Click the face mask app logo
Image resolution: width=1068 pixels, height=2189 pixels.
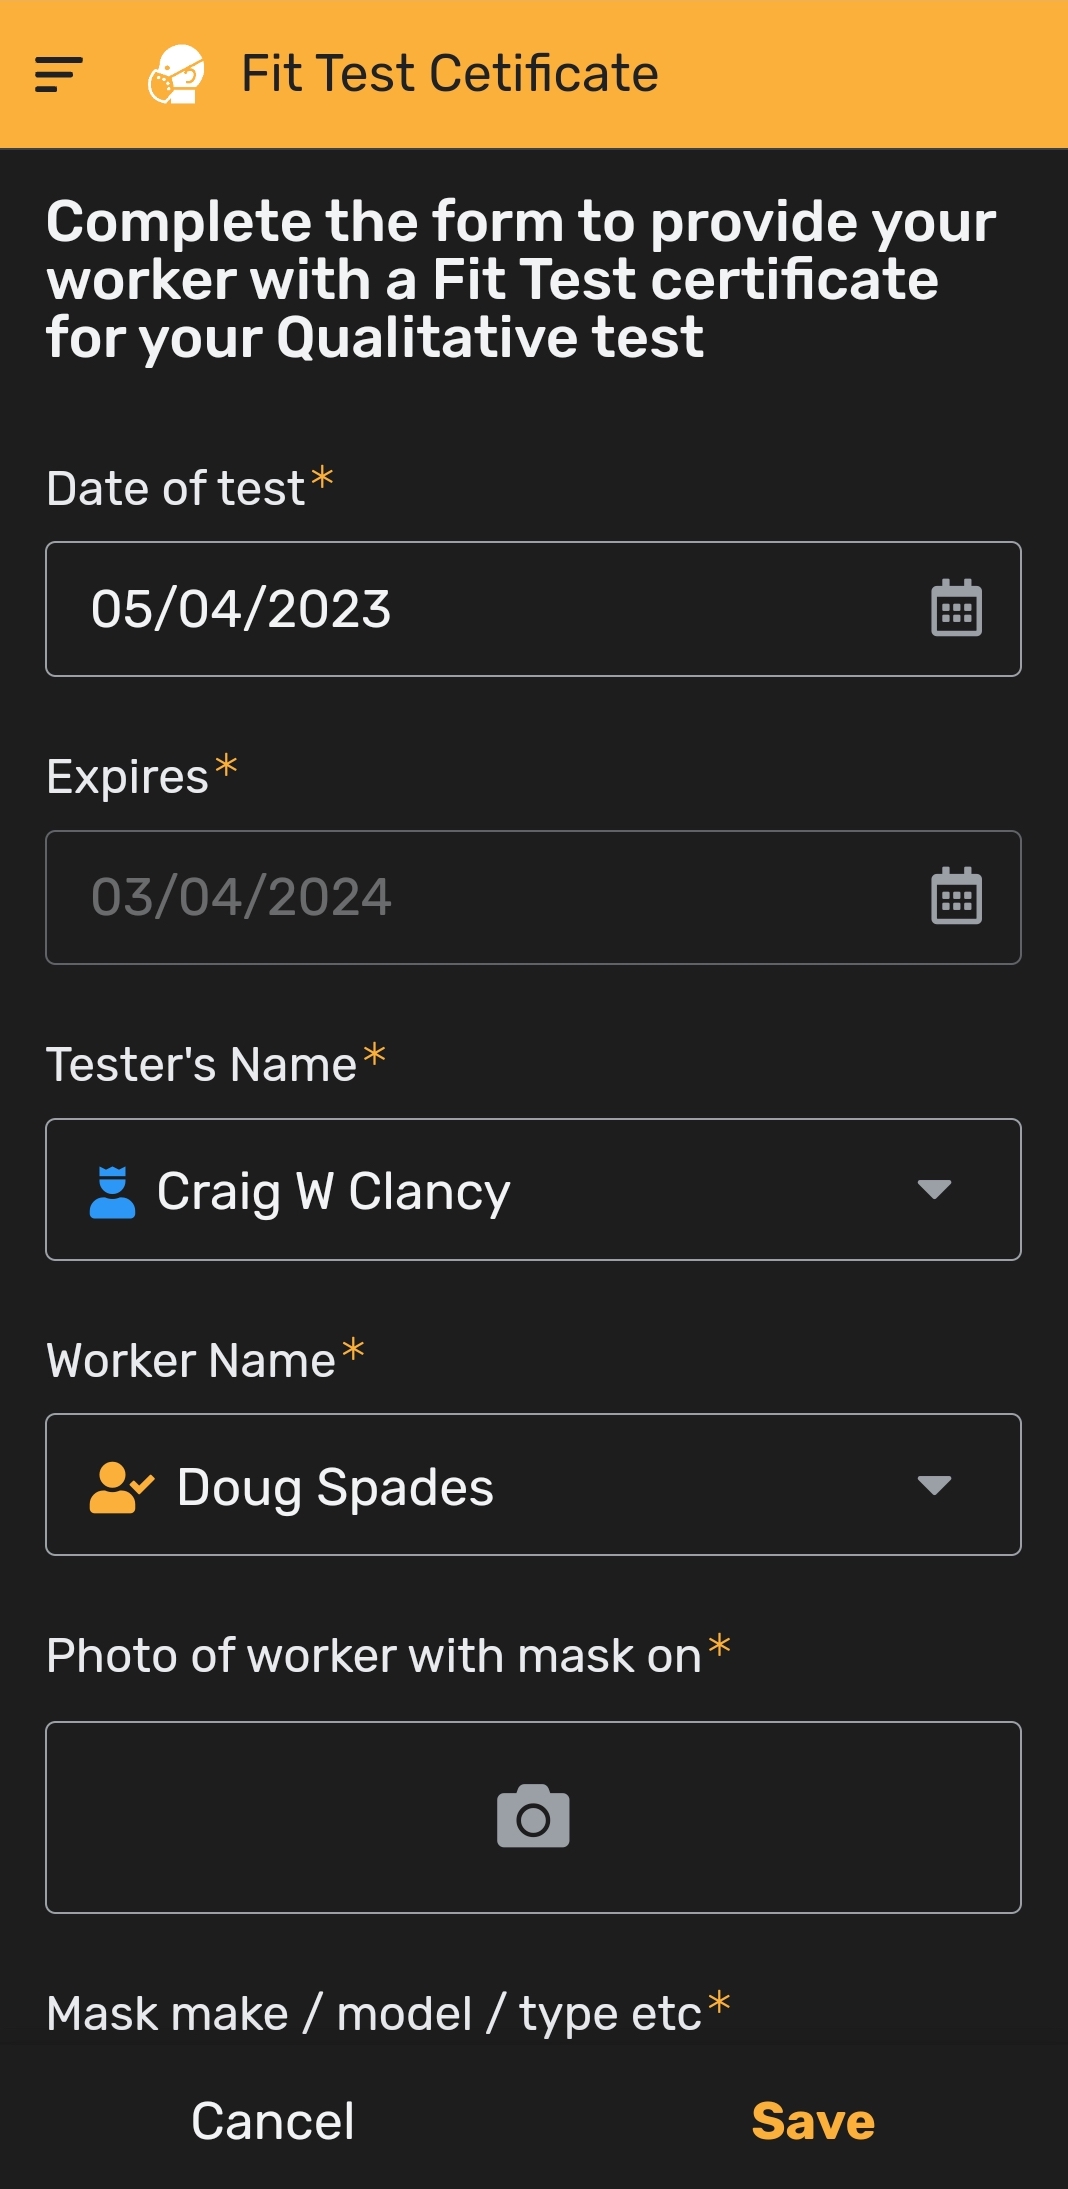pos(177,75)
